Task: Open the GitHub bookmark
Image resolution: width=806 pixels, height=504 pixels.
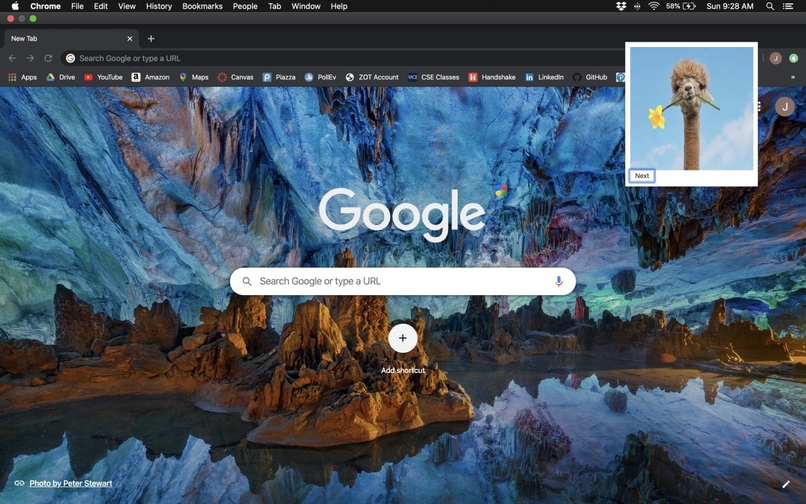Action: [590, 77]
